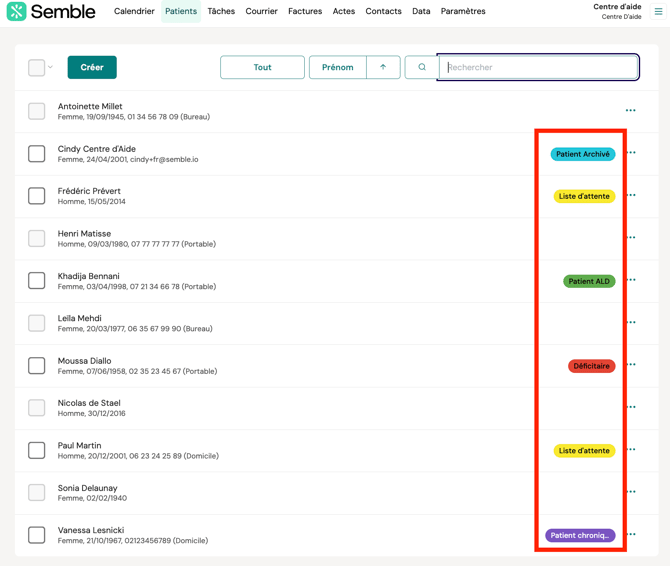670x566 pixels.
Task: Open the Prénom sort dropdown
Action: (337, 67)
